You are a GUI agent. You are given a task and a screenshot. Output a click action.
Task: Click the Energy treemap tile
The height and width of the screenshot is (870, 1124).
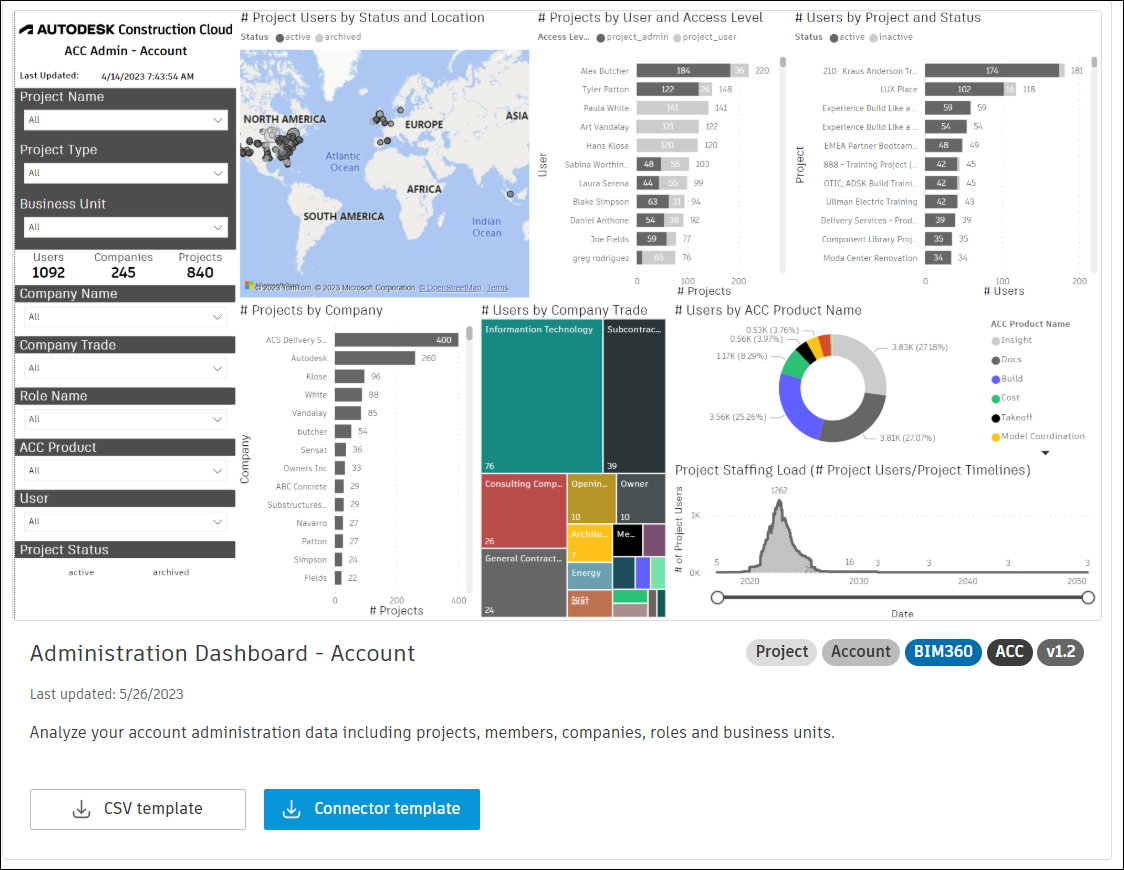pos(590,575)
